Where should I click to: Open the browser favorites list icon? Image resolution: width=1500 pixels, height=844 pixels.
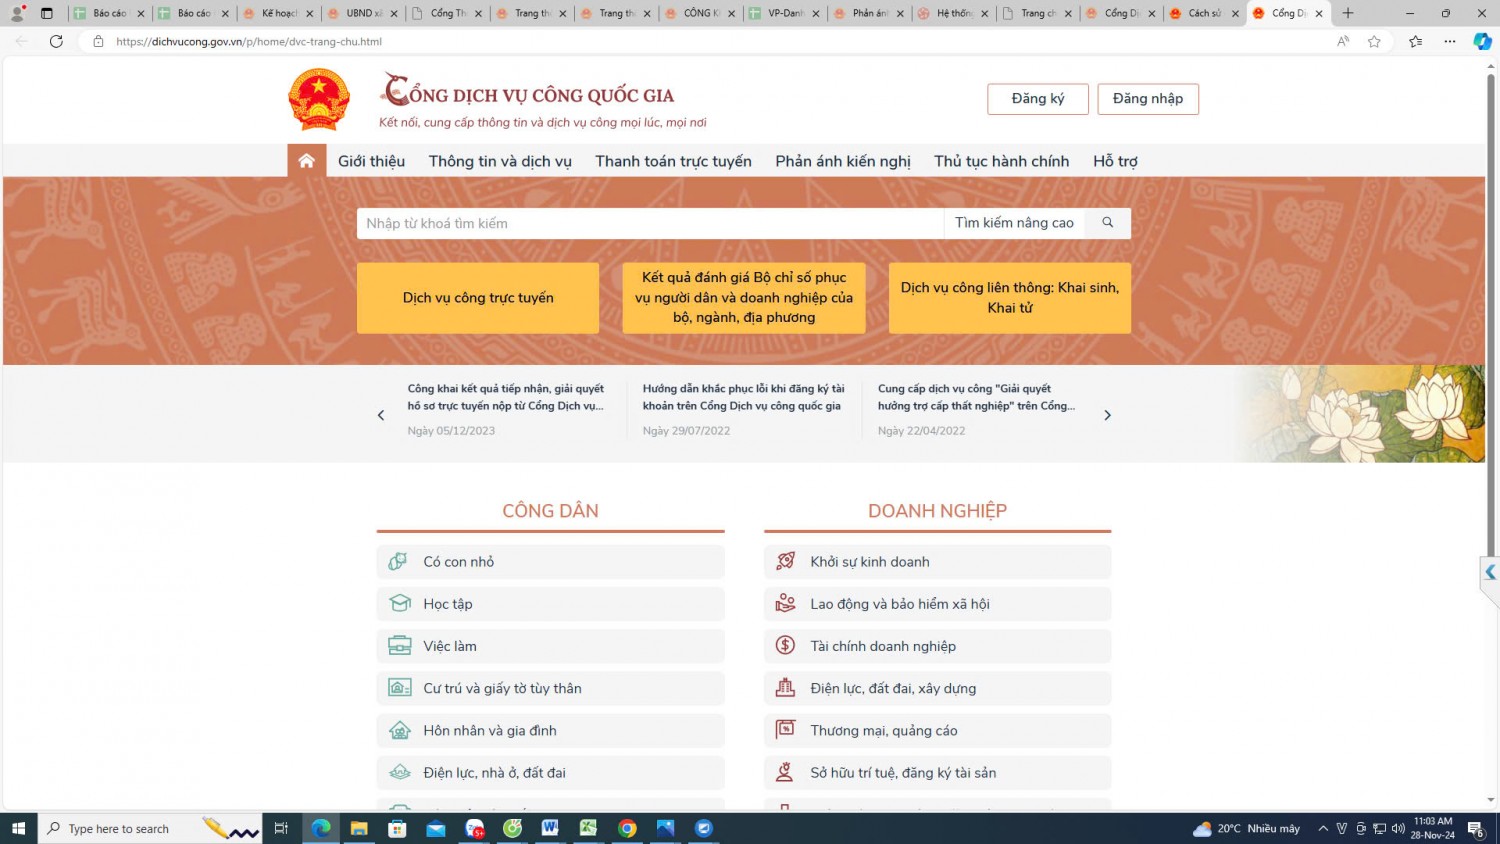coord(1415,41)
